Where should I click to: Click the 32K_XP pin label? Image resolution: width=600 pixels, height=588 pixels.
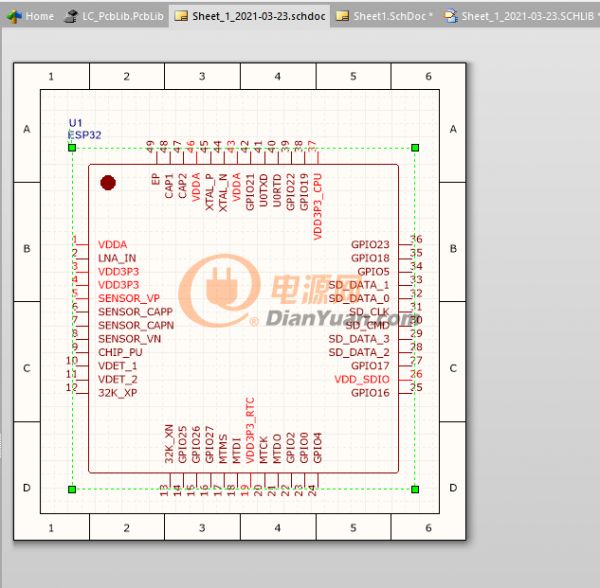pyautogui.click(x=117, y=393)
